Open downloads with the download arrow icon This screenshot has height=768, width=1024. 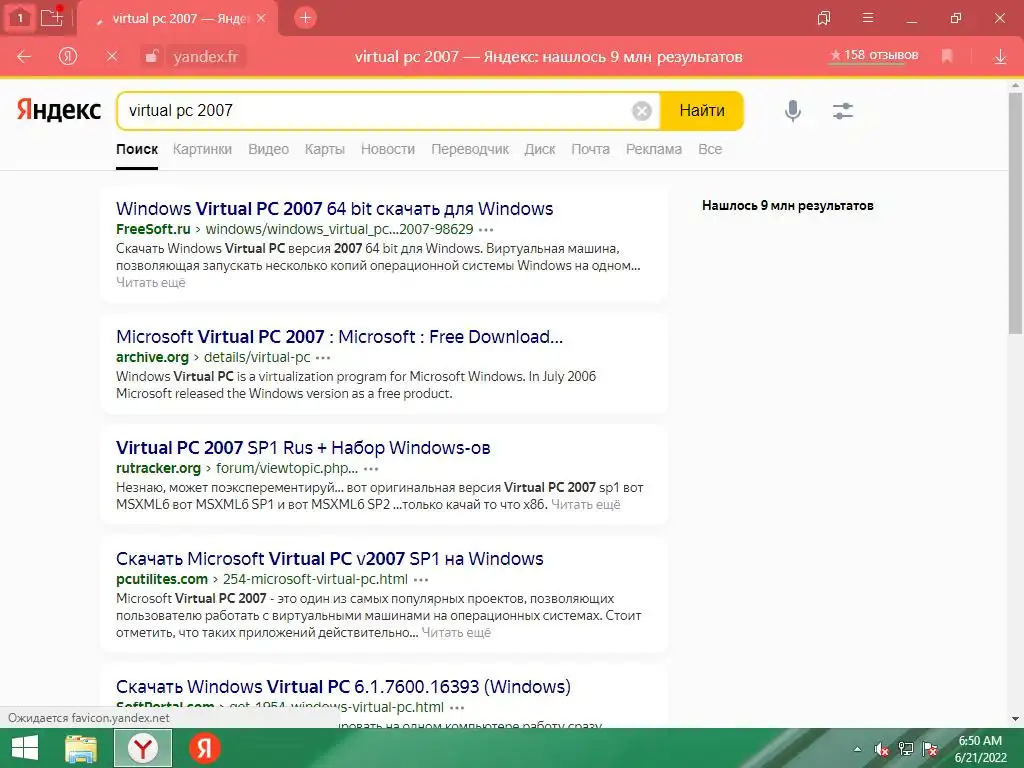pos(1000,57)
